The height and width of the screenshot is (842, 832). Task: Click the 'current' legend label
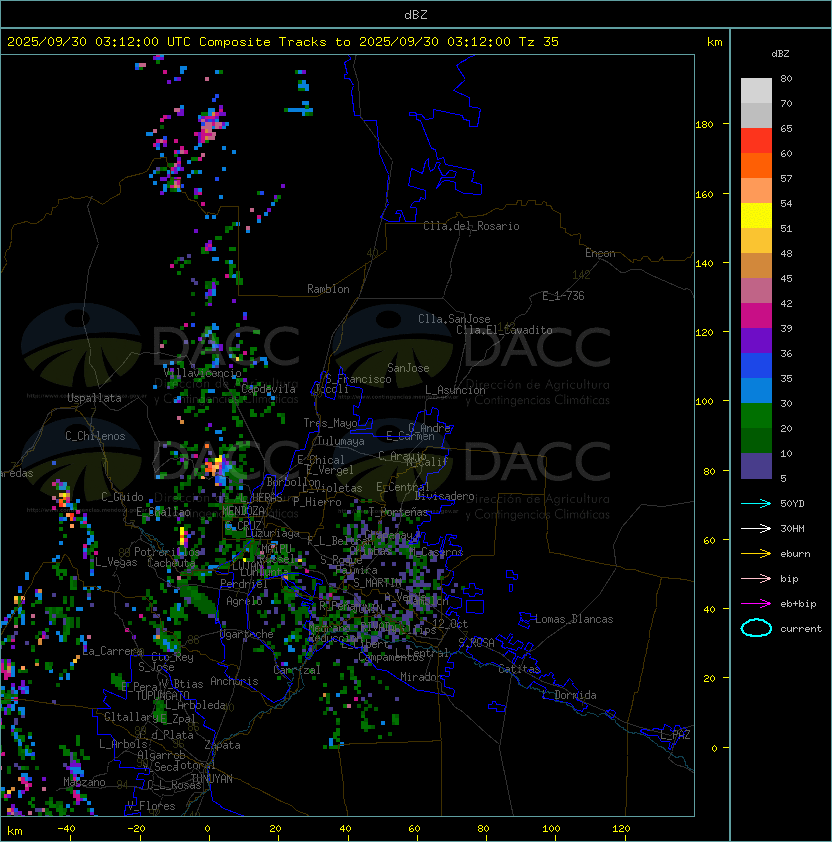coord(801,629)
